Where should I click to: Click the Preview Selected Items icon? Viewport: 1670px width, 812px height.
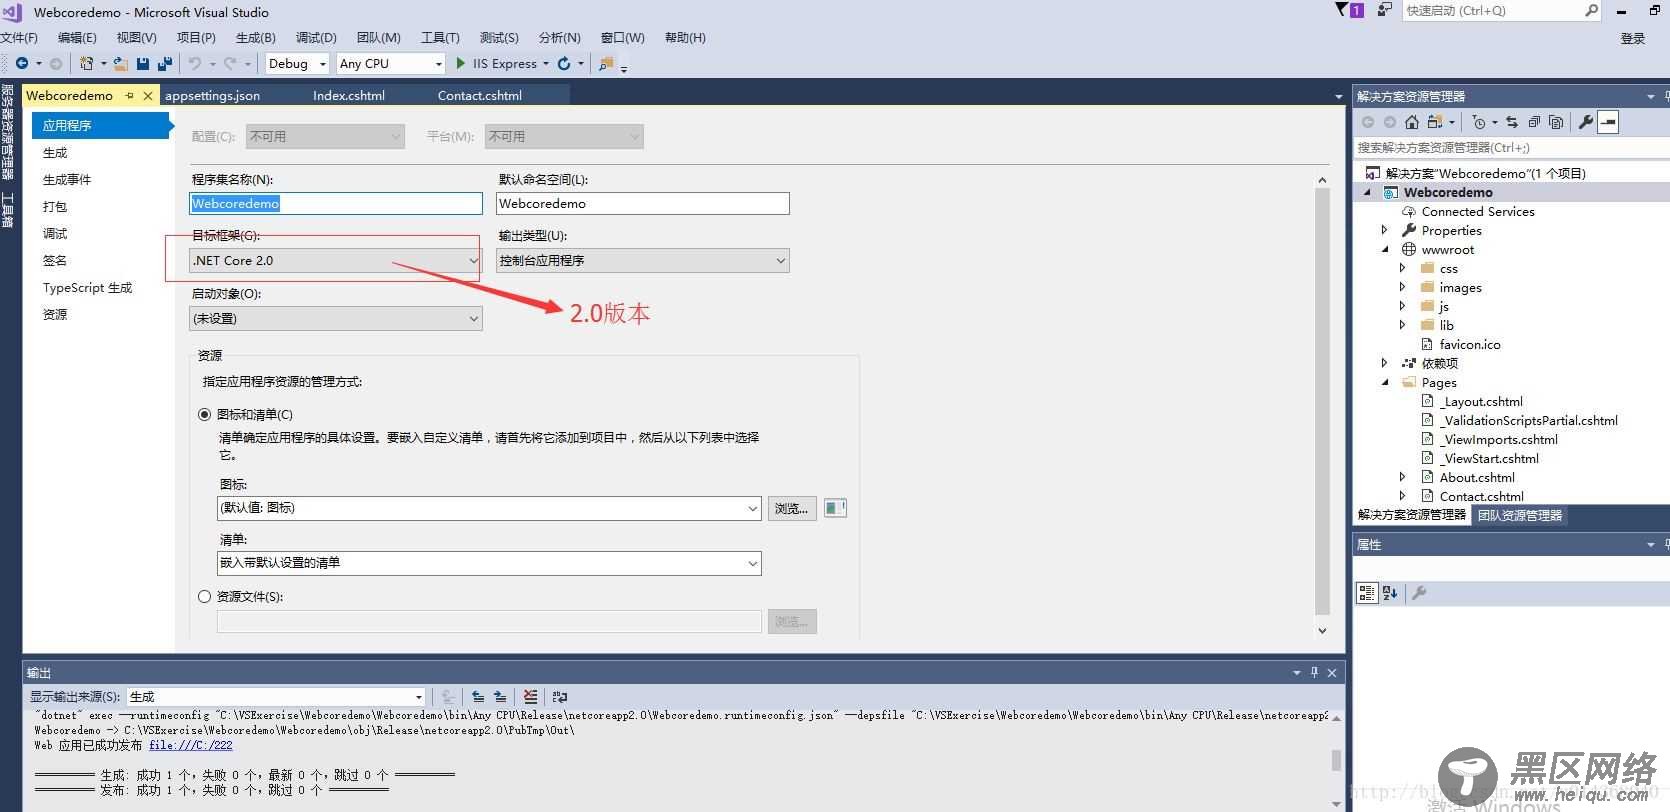pyautogui.click(x=1608, y=122)
